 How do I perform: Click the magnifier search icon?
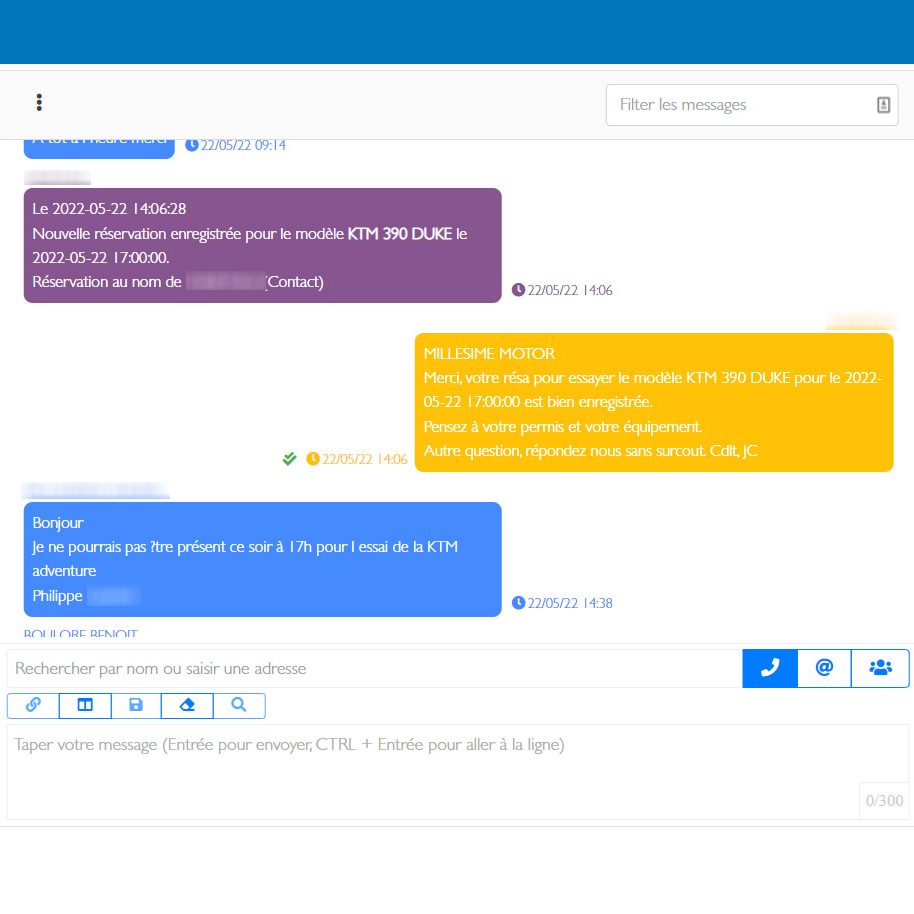pos(239,705)
